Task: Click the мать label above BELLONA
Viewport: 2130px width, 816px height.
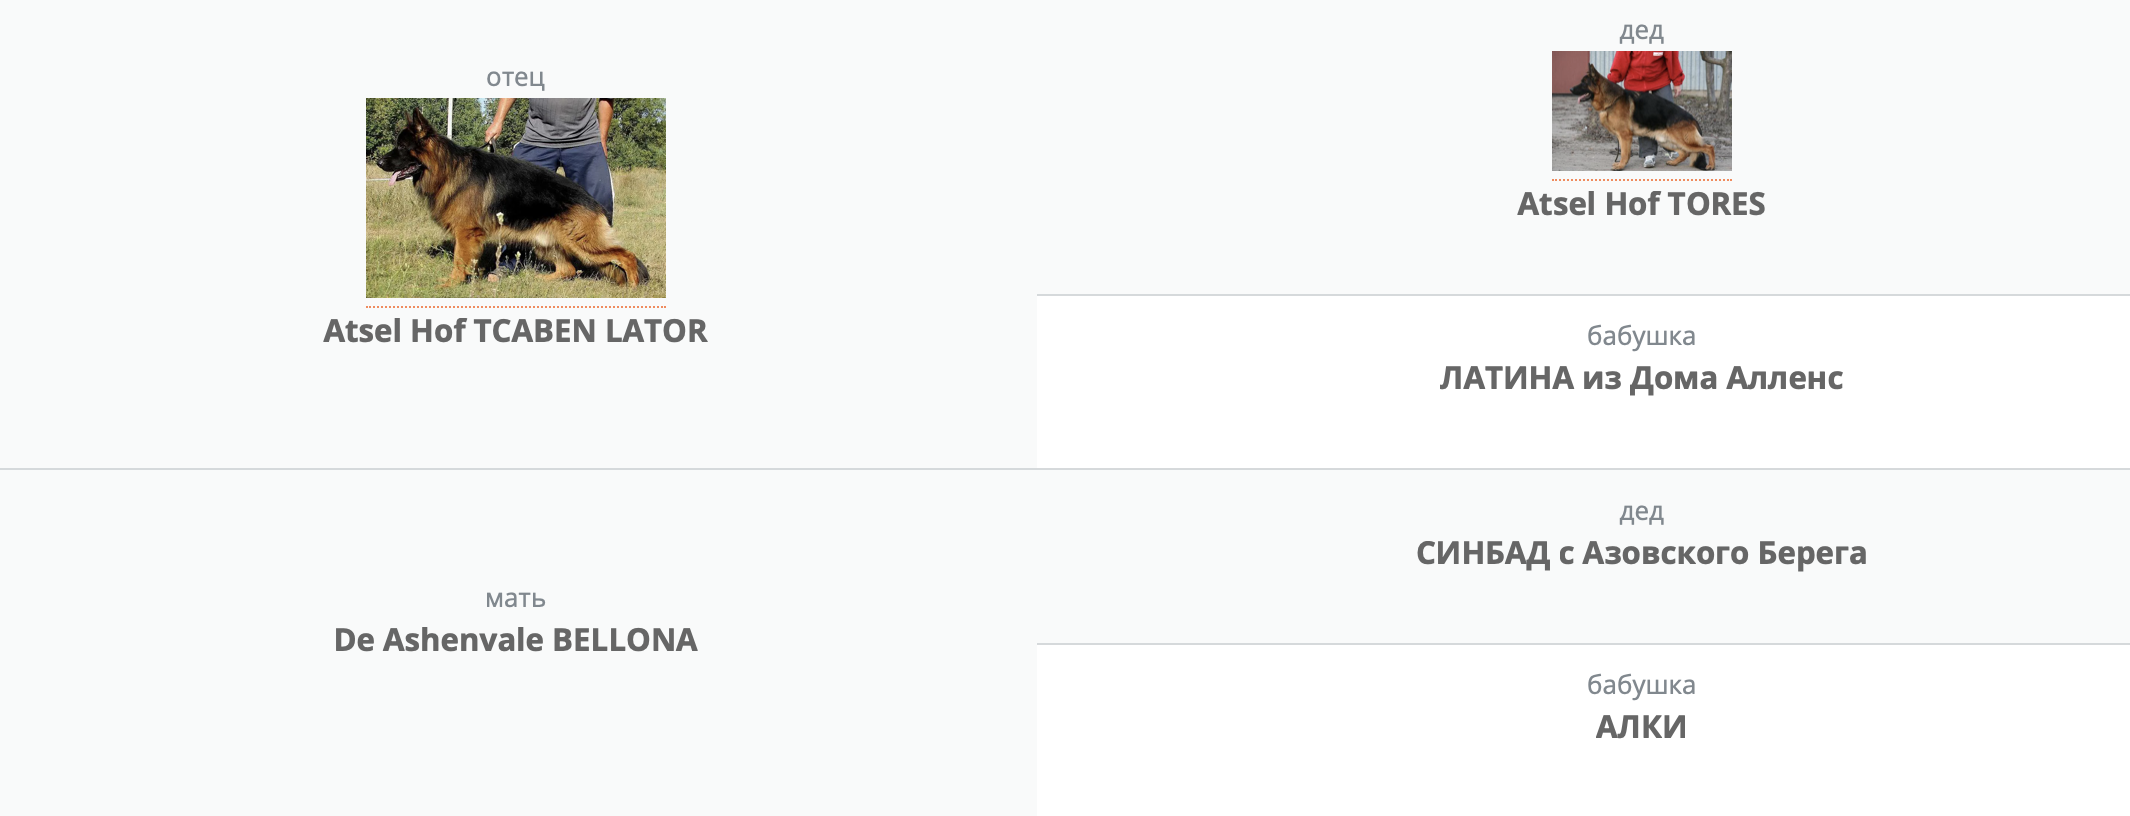Action: pos(515,598)
